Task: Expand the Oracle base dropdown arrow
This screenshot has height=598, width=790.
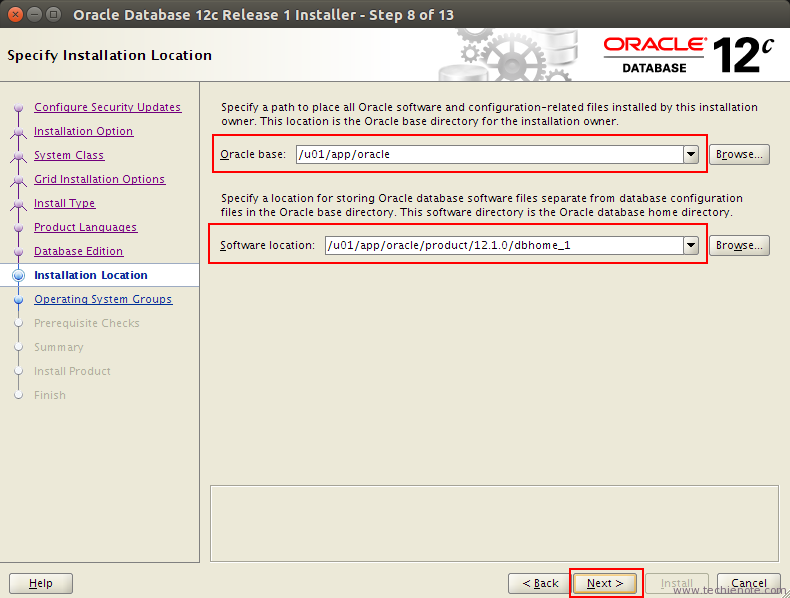Action: click(x=691, y=154)
